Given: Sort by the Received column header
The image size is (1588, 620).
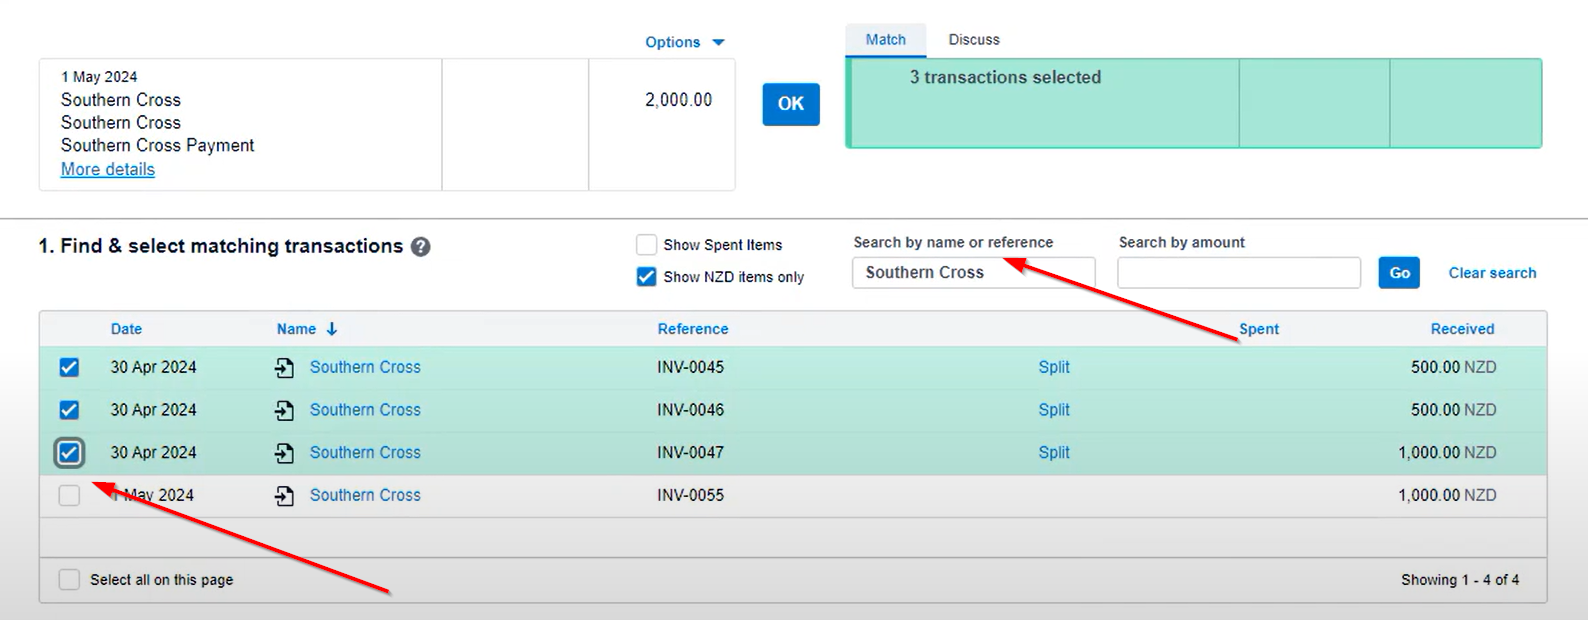Looking at the screenshot, I should pyautogui.click(x=1462, y=329).
